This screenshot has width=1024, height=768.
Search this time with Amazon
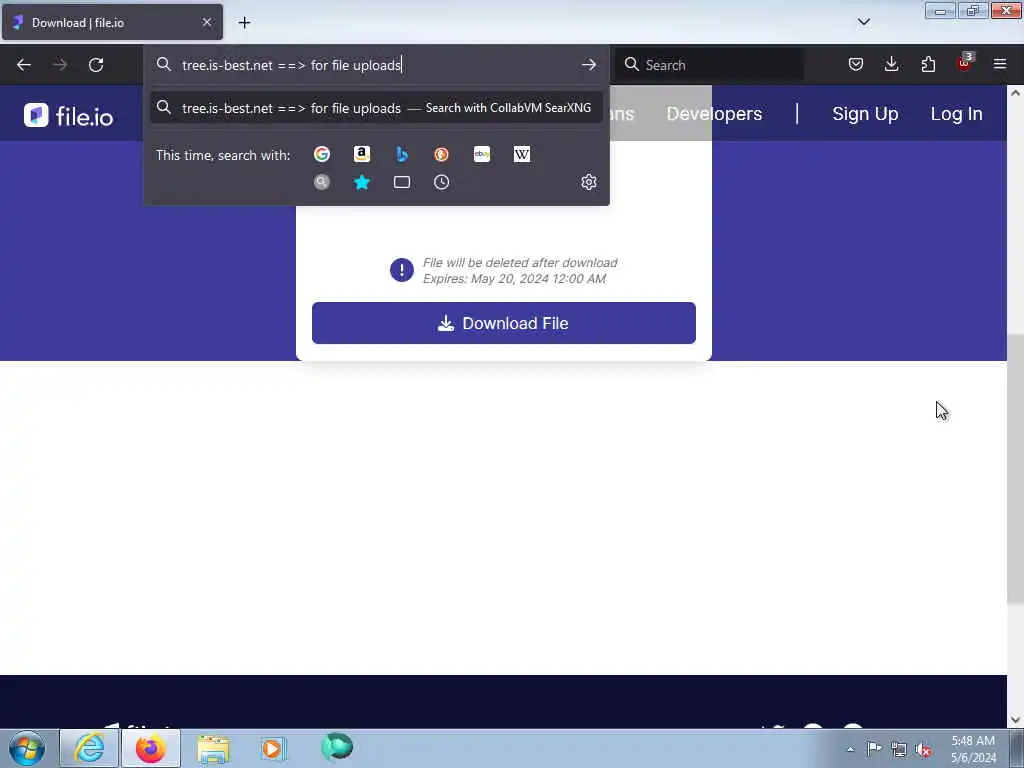click(x=362, y=154)
